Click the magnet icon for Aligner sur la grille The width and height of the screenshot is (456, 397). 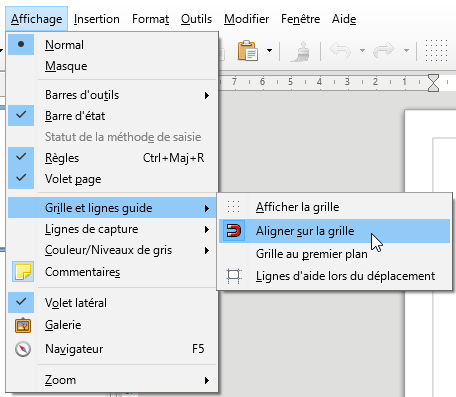point(233,230)
